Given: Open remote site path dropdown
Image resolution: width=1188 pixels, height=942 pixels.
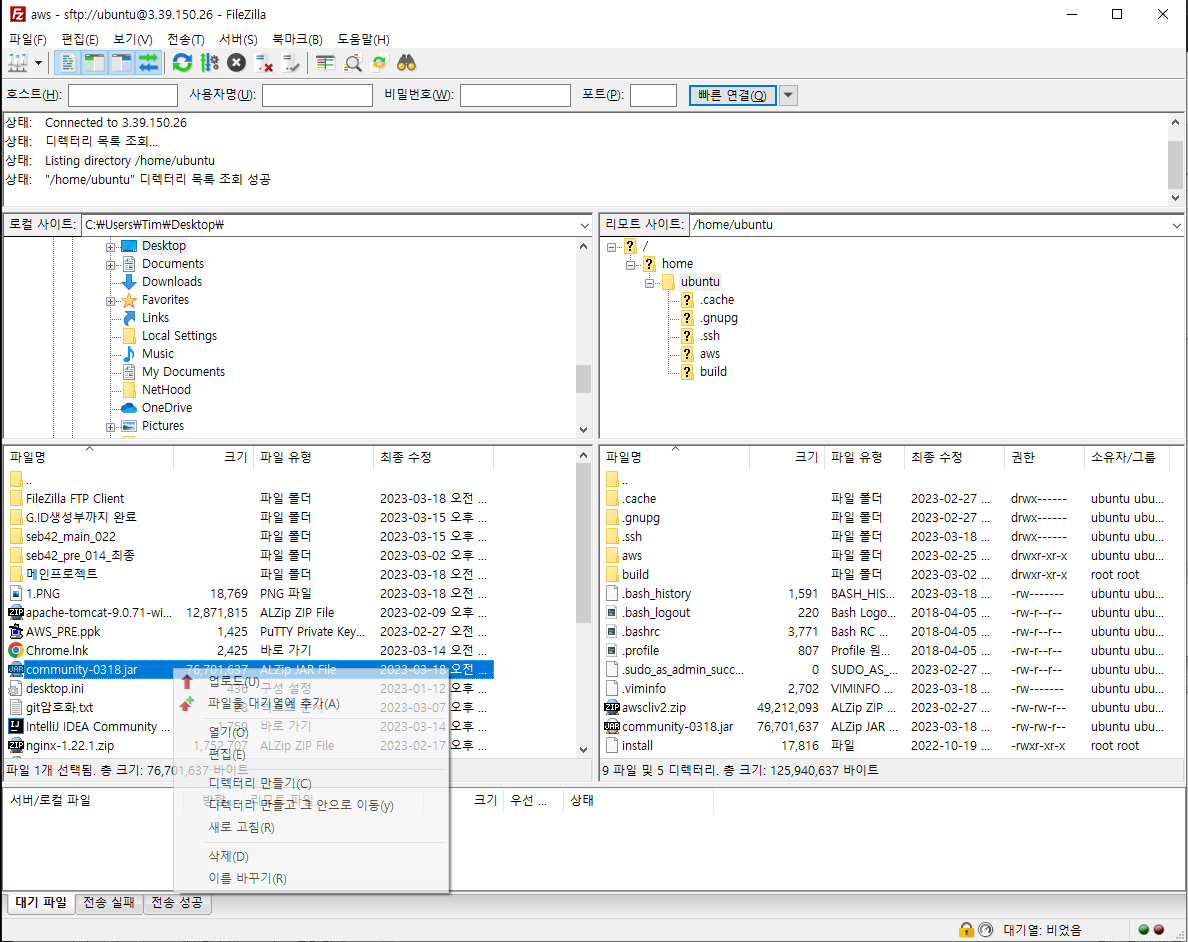Looking at the screenshot, I should (x=1176, y=225).
